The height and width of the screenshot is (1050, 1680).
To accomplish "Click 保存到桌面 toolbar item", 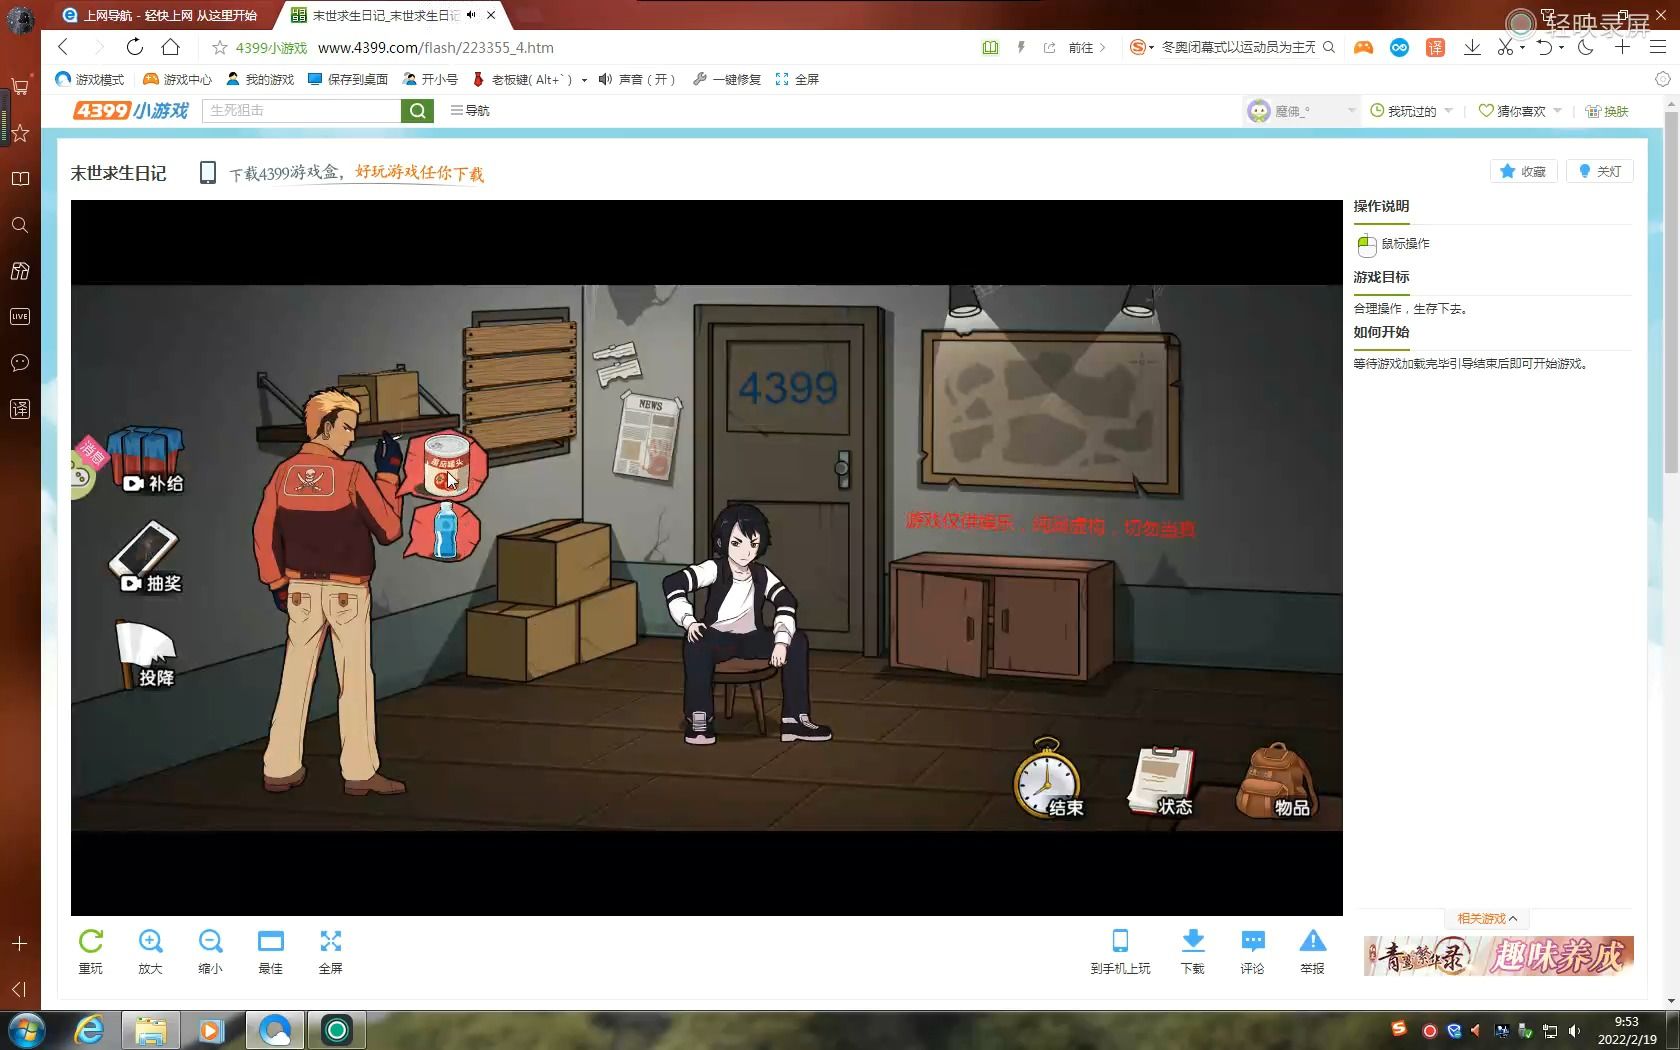I will pyautogui.click(x=348, y=79).
